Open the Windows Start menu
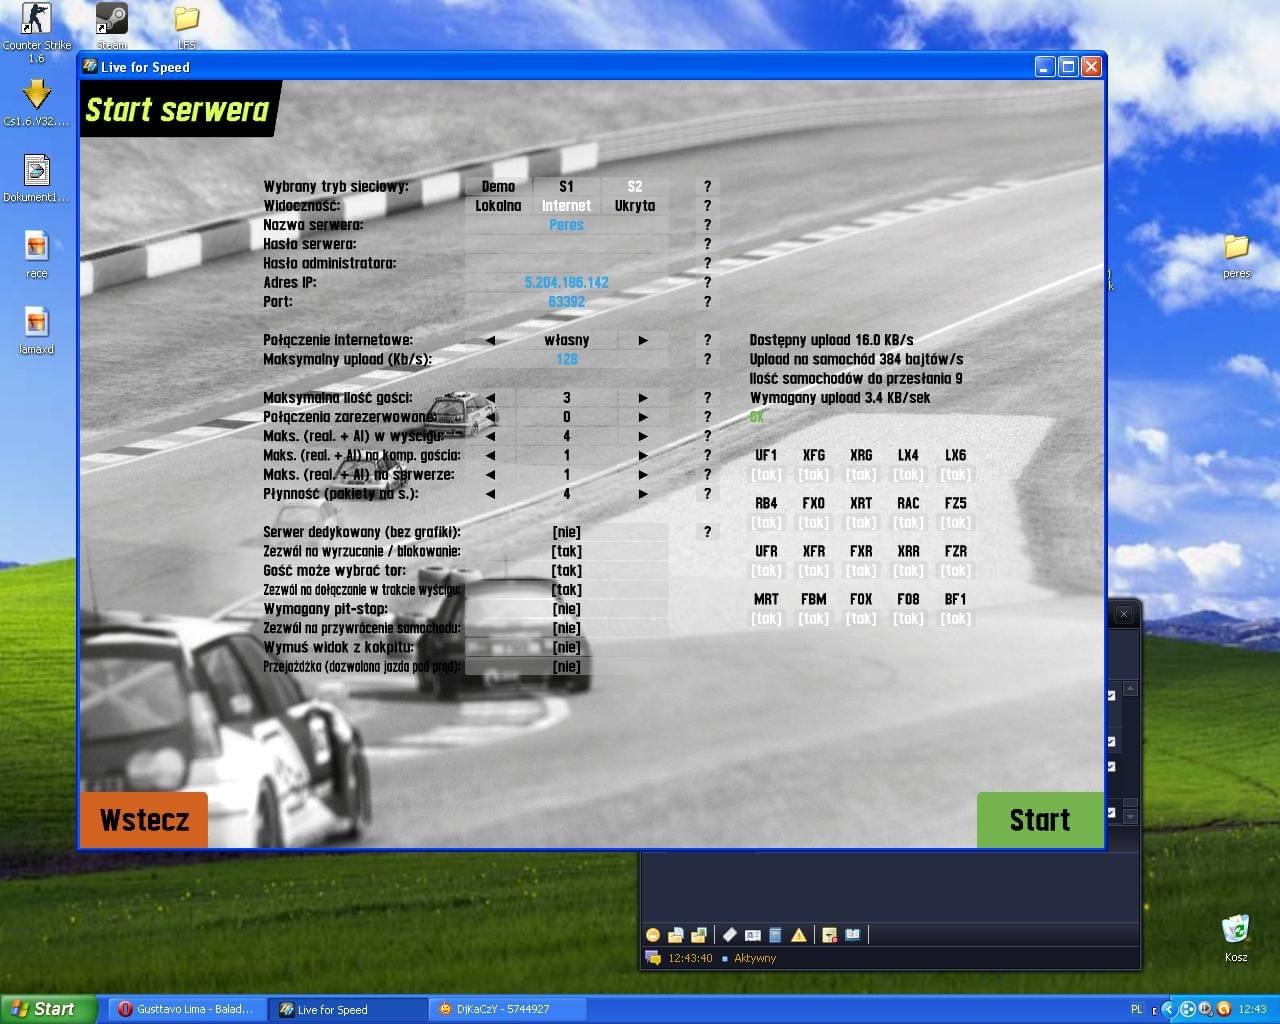This screenshot has width=1280, height=1024. tap(48, 1009)
